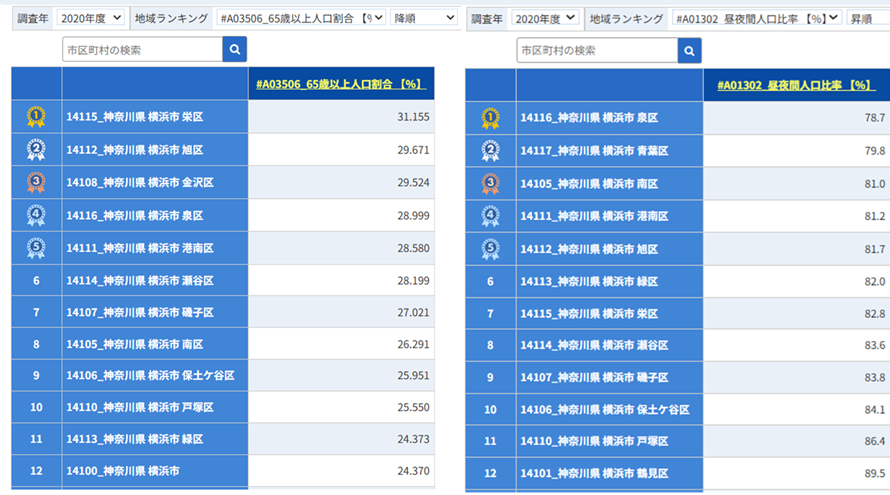Click silver rank 2 medal for 旭区
Viewport: 890px width, 495px height.
click(36, 150)
